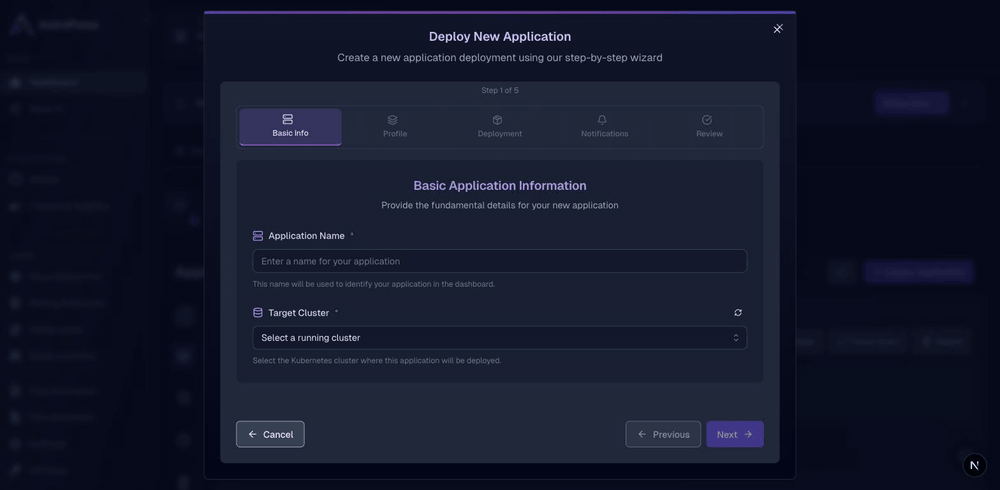Switch to the Profile step tab
The image size is (1000, 490).
395,127
